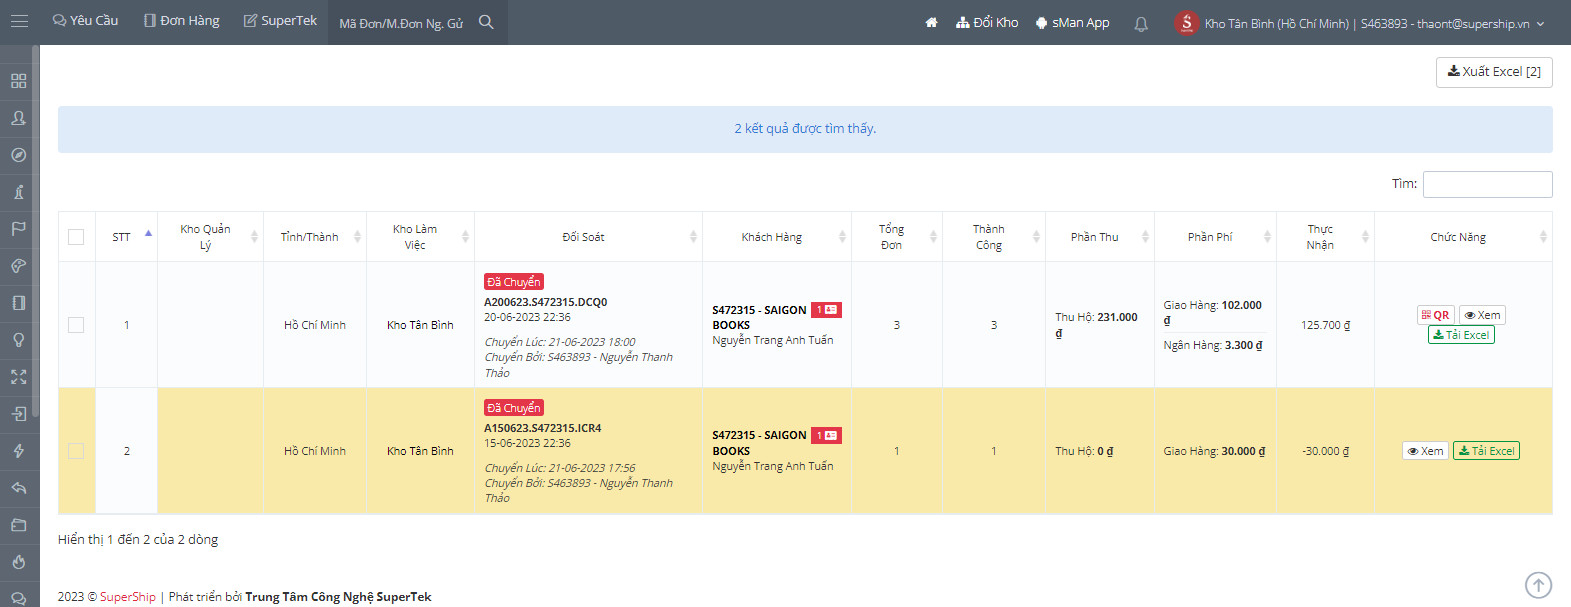The height and width of the screenshot is (607, 1571).
Task: Sort by the Khách Hàng column
Action: 777,237
